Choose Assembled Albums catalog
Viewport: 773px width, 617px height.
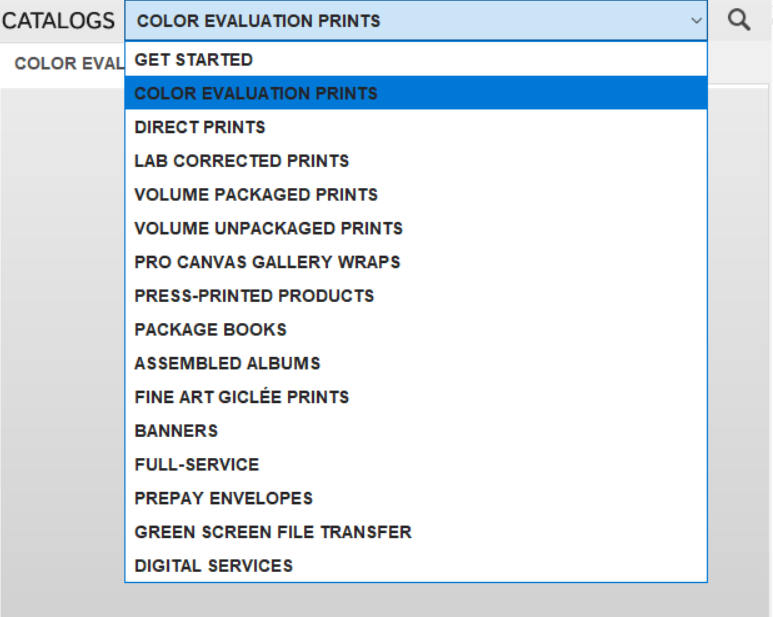coord(227,363)
